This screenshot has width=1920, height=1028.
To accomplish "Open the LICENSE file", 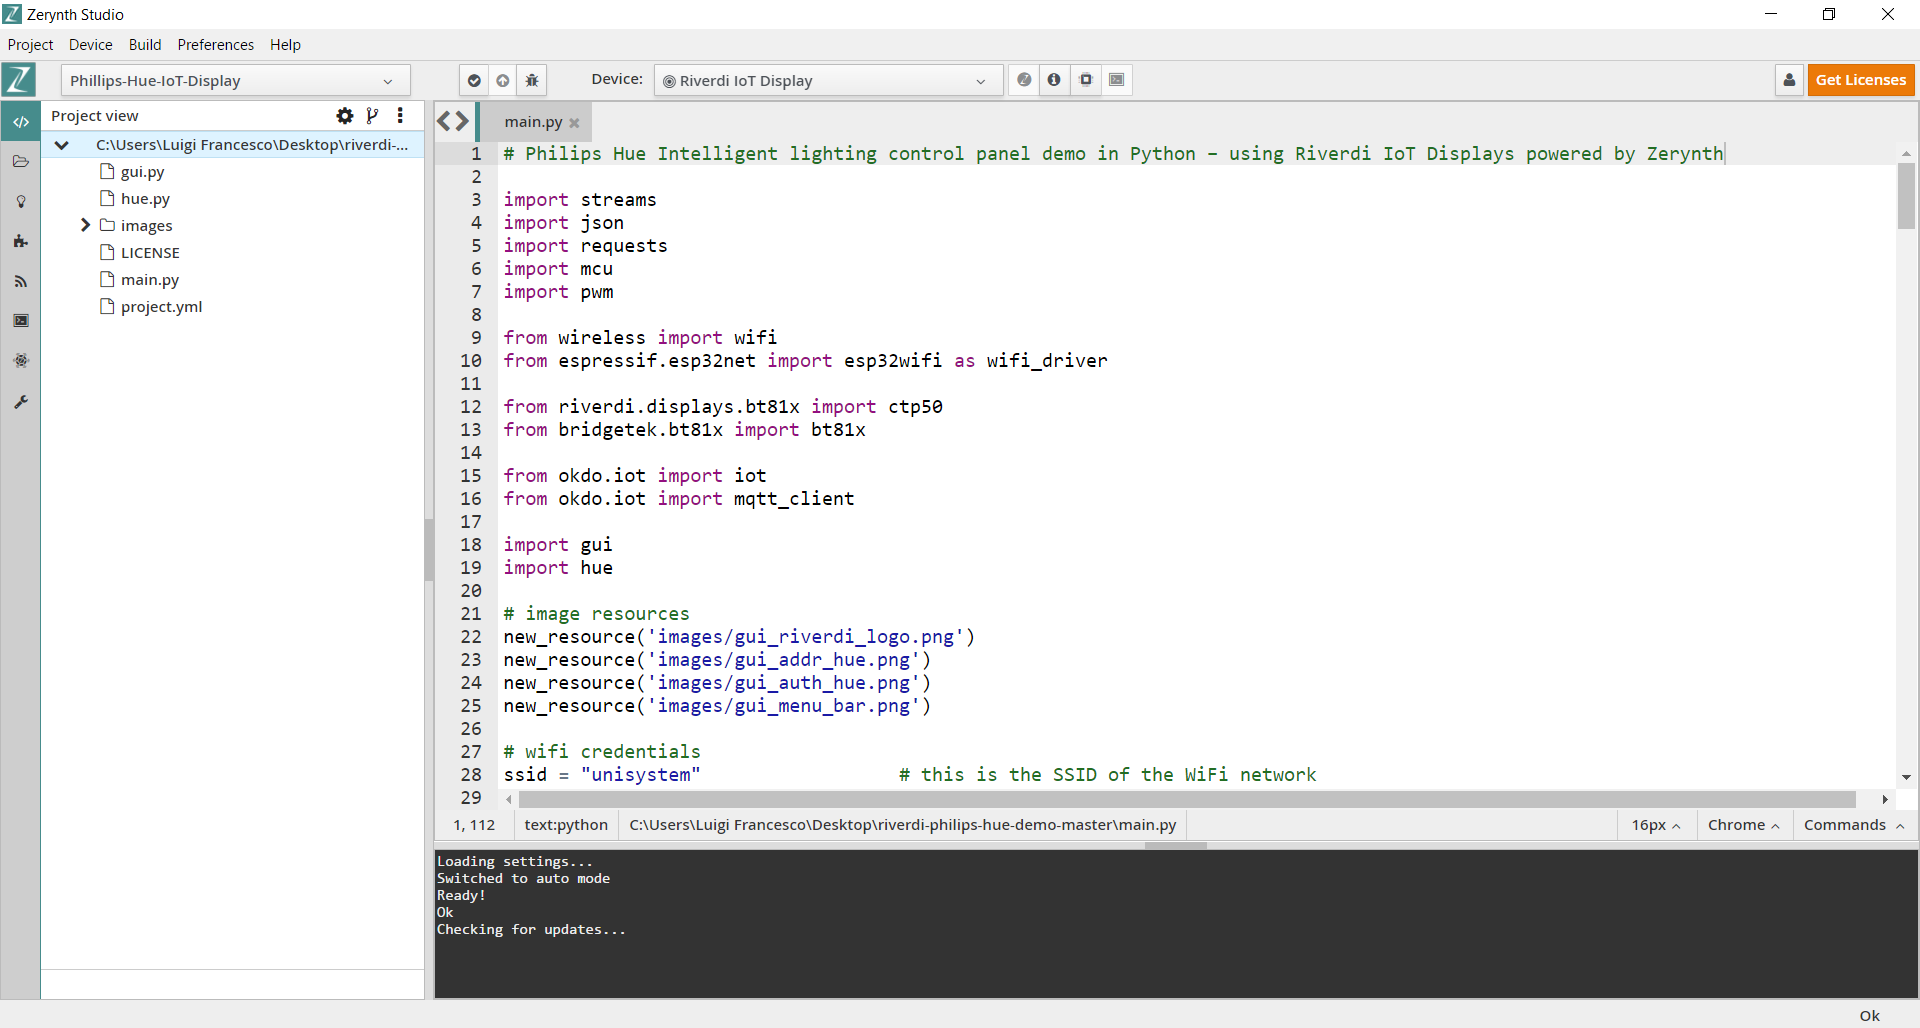I will tap(150, 253).
